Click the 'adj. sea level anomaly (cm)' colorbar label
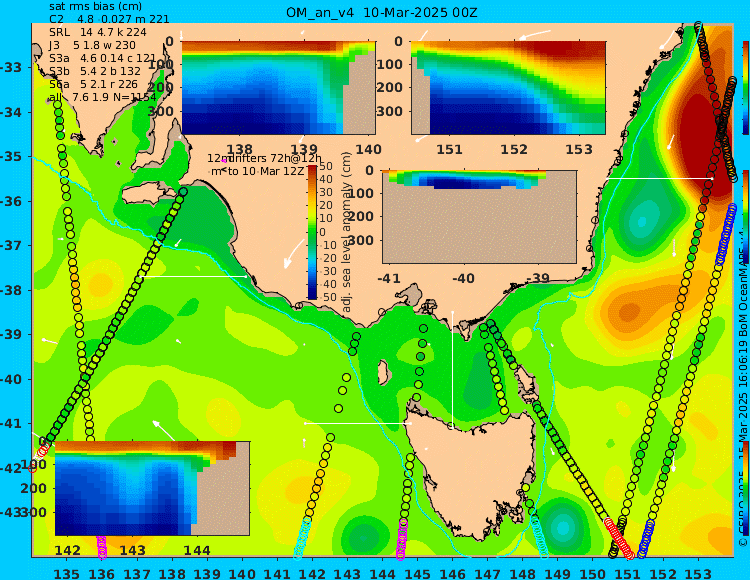 pyautogui.click(x=347, y=232)
